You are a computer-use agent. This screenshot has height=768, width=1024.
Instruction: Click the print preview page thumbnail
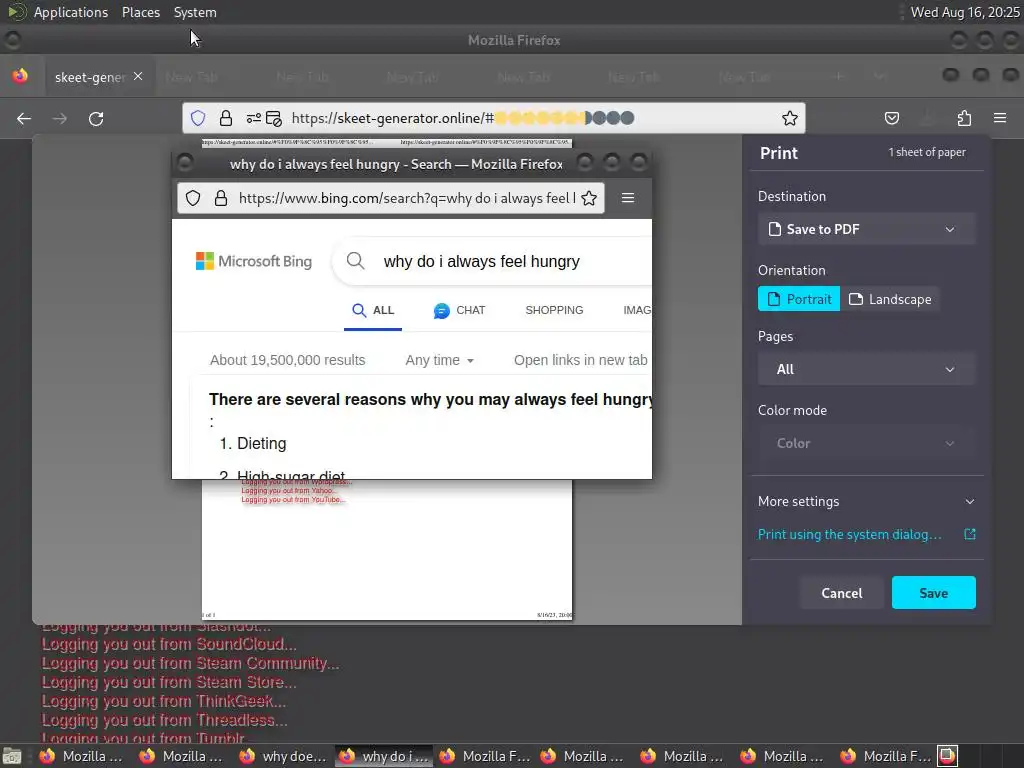387,551
